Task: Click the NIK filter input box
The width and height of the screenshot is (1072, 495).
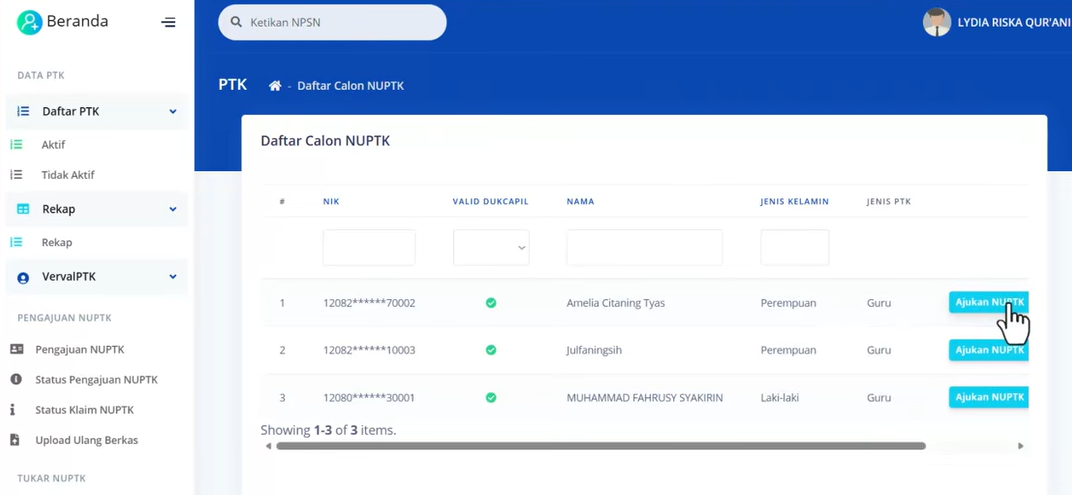Action: 369,248
